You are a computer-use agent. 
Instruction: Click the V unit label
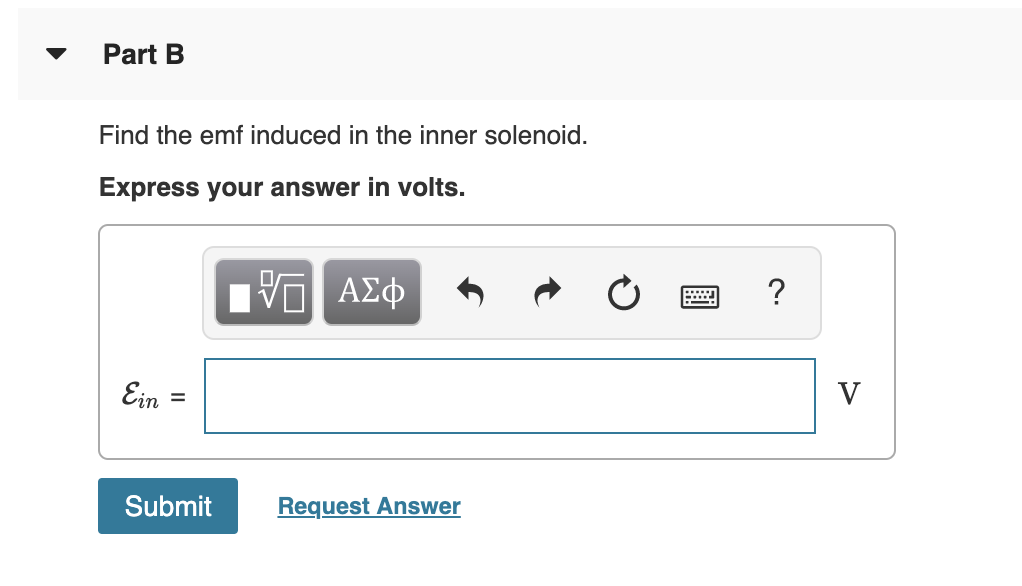click(x=848, y=394)
